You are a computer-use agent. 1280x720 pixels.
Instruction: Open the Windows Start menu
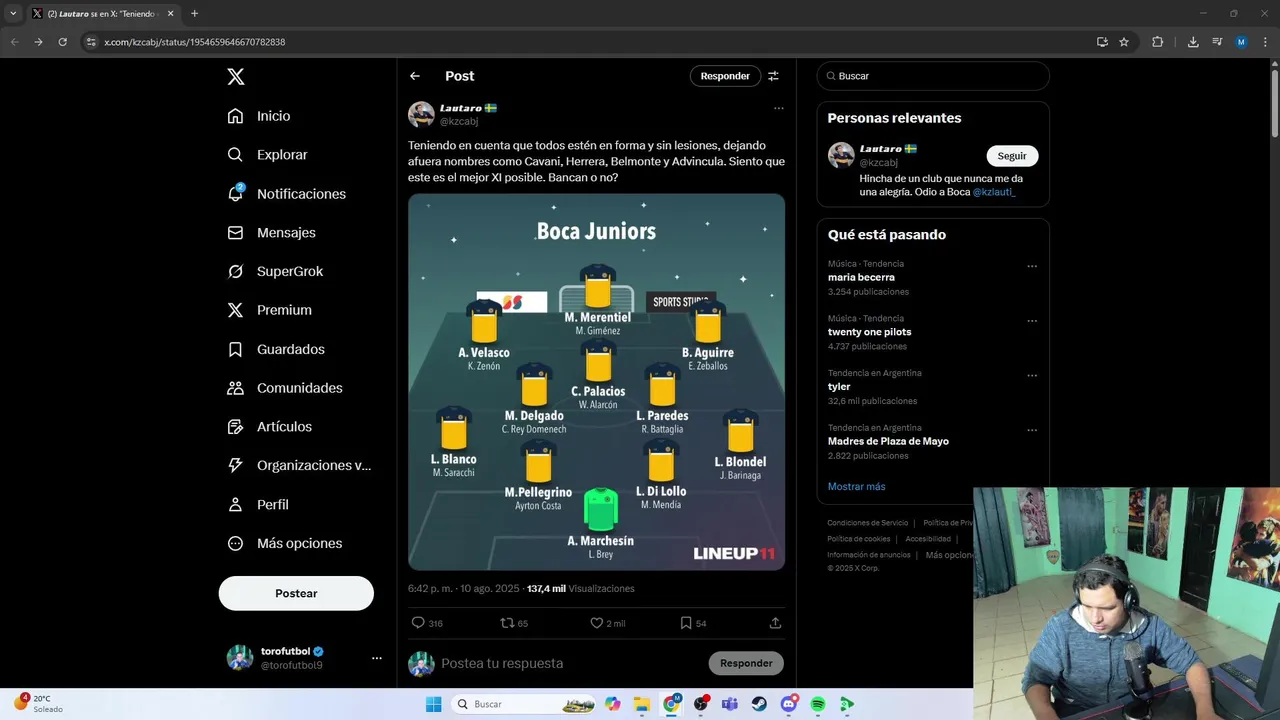coord(433,704)
